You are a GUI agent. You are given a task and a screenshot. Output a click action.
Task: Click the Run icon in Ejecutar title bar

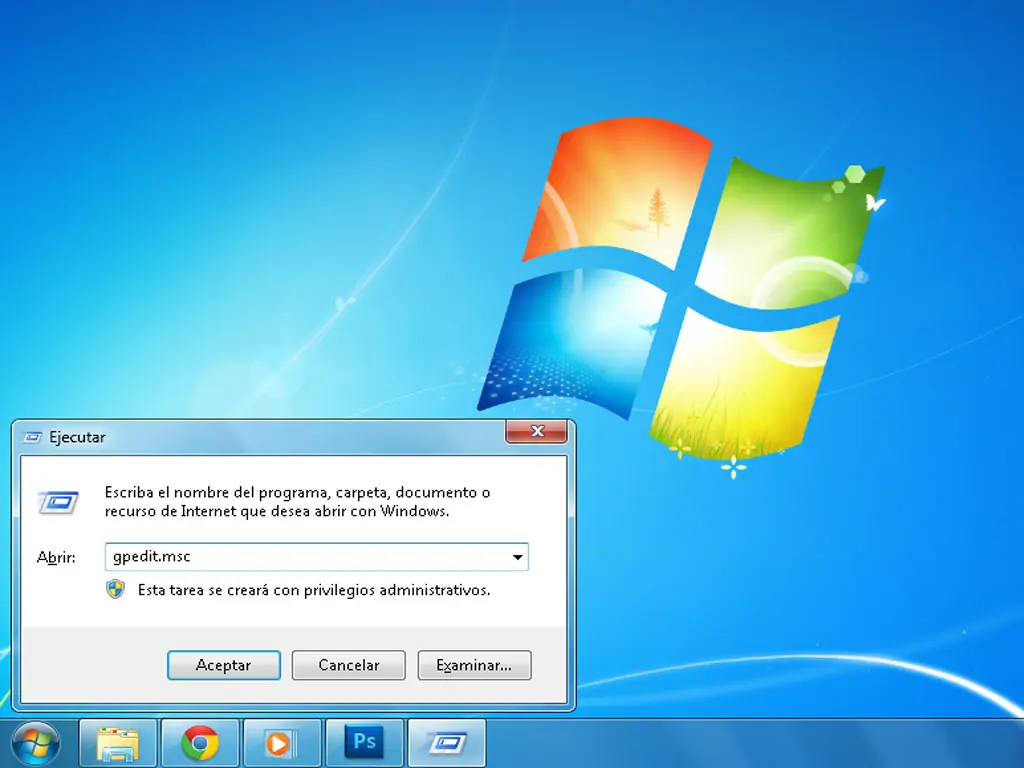point(33,437)
